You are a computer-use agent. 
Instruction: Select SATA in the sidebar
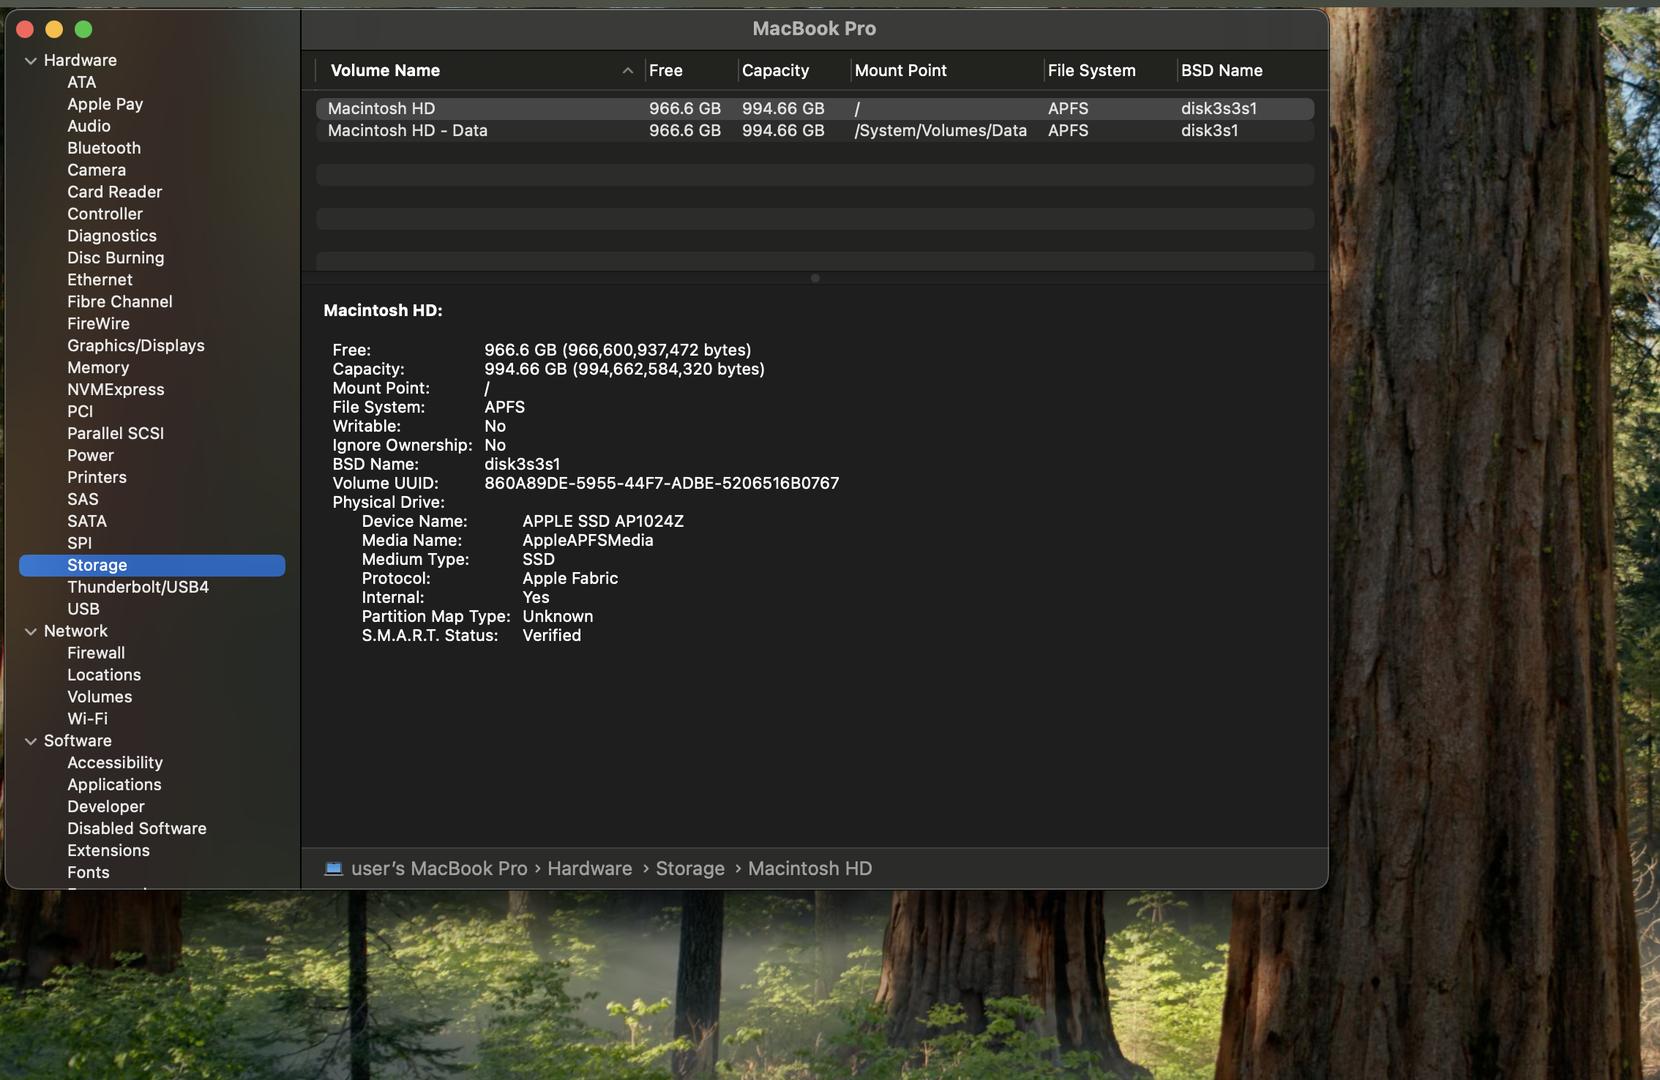pos(87,523)
